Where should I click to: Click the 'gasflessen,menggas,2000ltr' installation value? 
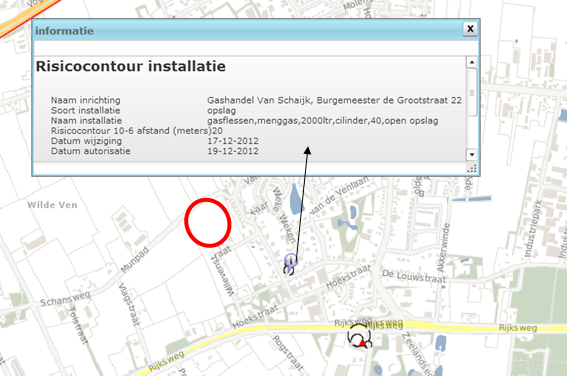click(x=323, y=121)
